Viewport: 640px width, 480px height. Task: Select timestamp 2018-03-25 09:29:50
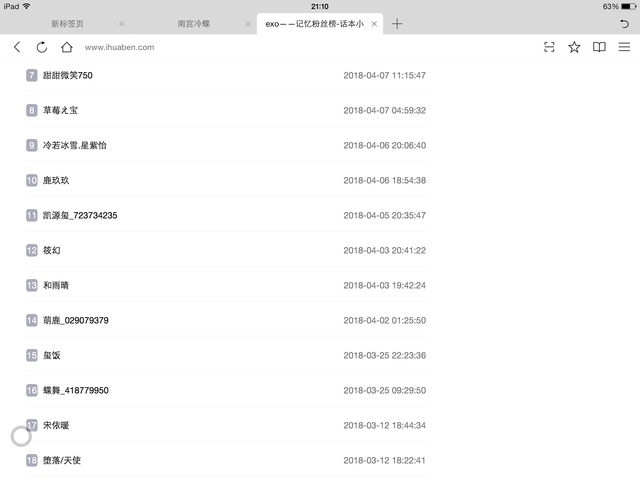384,391
